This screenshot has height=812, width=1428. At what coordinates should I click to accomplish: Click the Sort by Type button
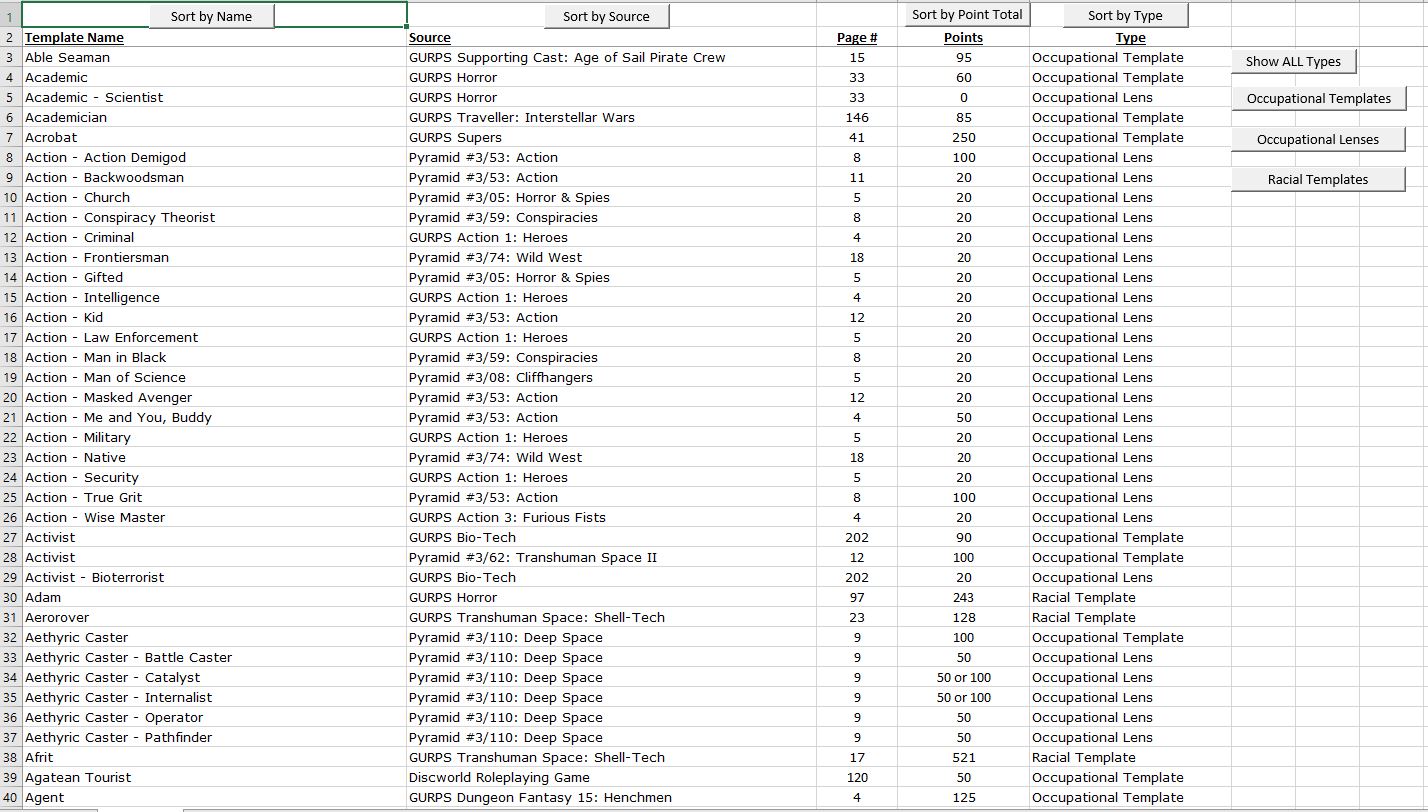[x=1125, y=15]
